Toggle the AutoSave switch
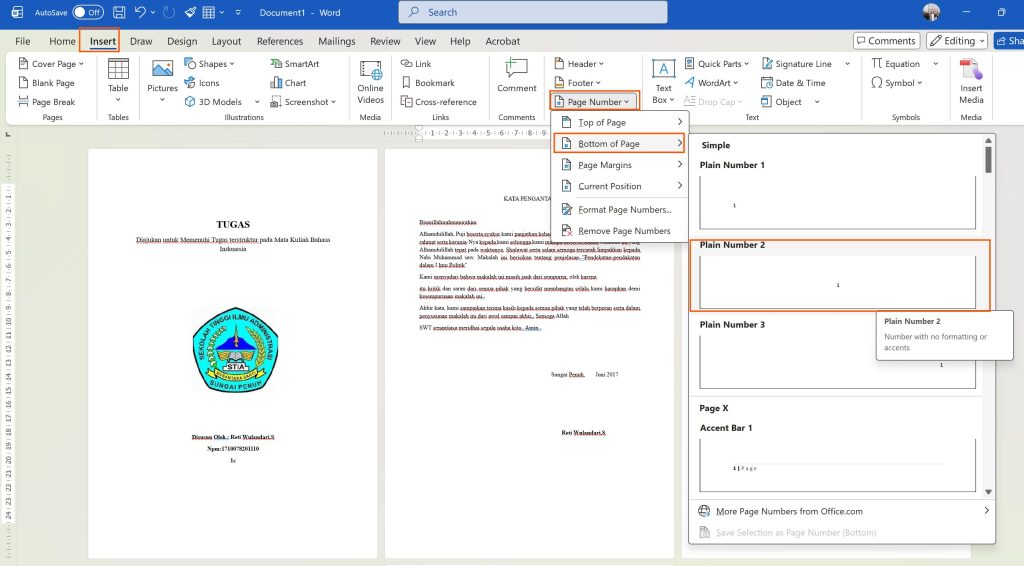 (88, 13)
